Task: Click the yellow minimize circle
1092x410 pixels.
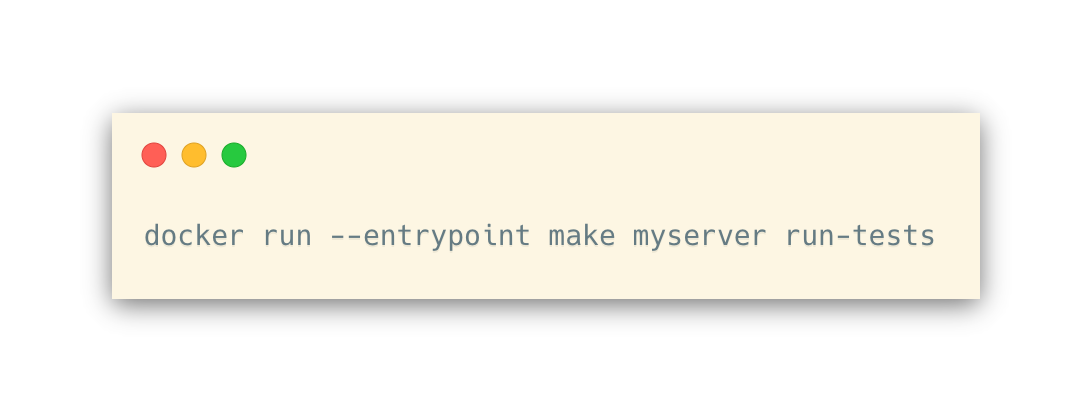Action: tap(194, 155)
